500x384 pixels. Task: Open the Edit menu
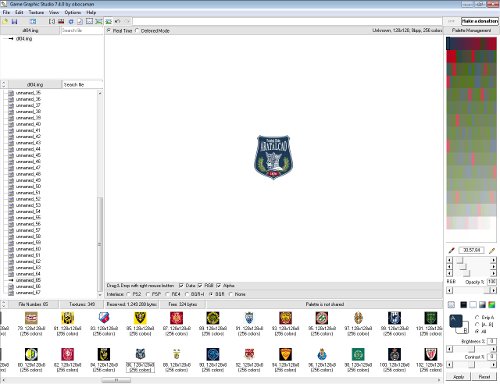click(x=19, y=12)
